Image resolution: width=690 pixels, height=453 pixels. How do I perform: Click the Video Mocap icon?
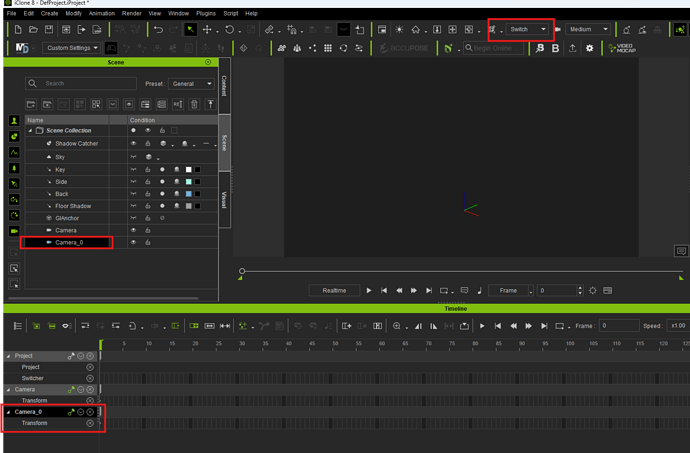pos(622,48)
